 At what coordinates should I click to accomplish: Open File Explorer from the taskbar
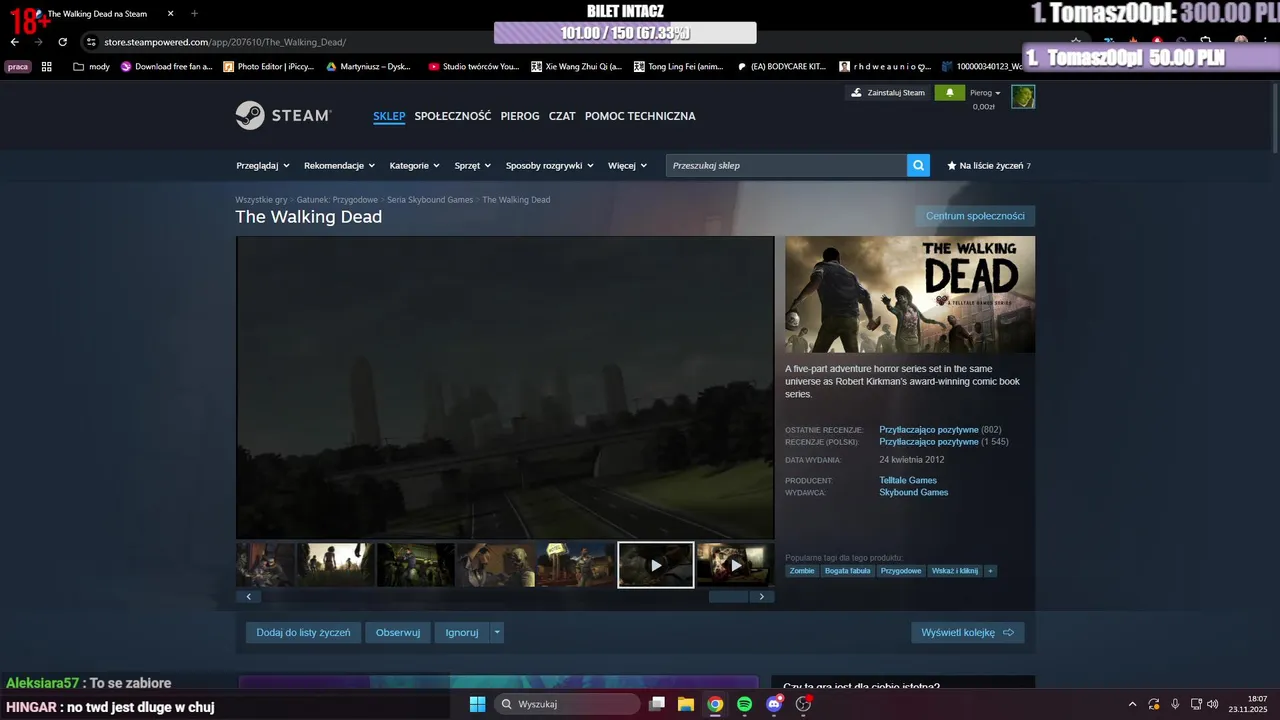686,704
